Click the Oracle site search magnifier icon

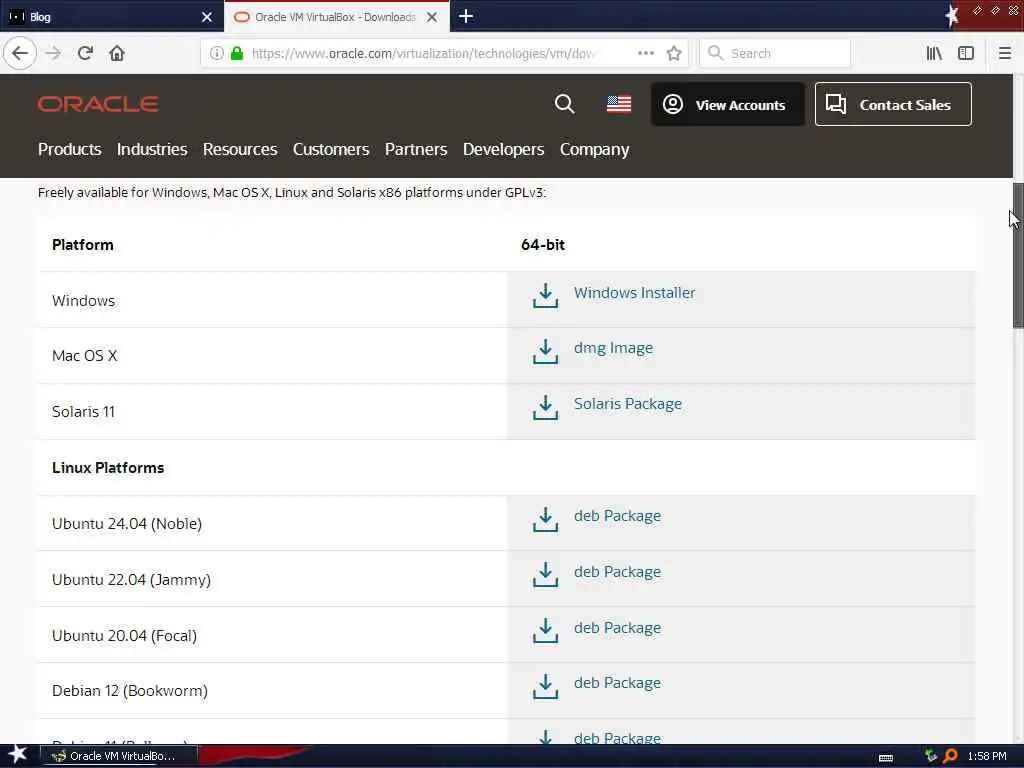564,104
